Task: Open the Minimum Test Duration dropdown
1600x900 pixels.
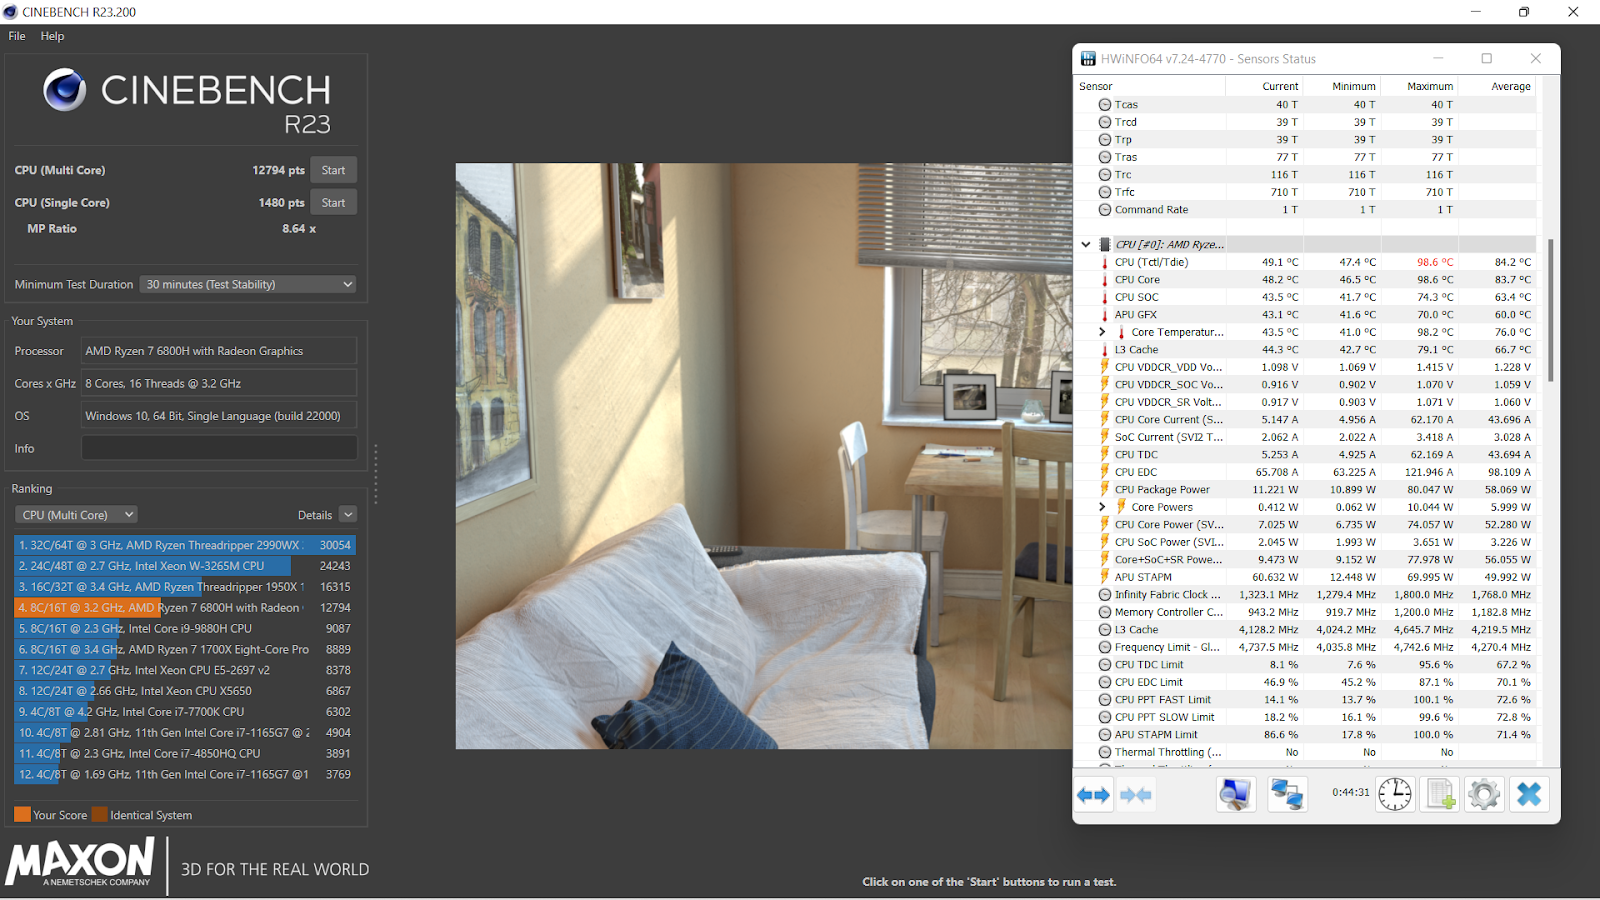Action: [248, 284]
